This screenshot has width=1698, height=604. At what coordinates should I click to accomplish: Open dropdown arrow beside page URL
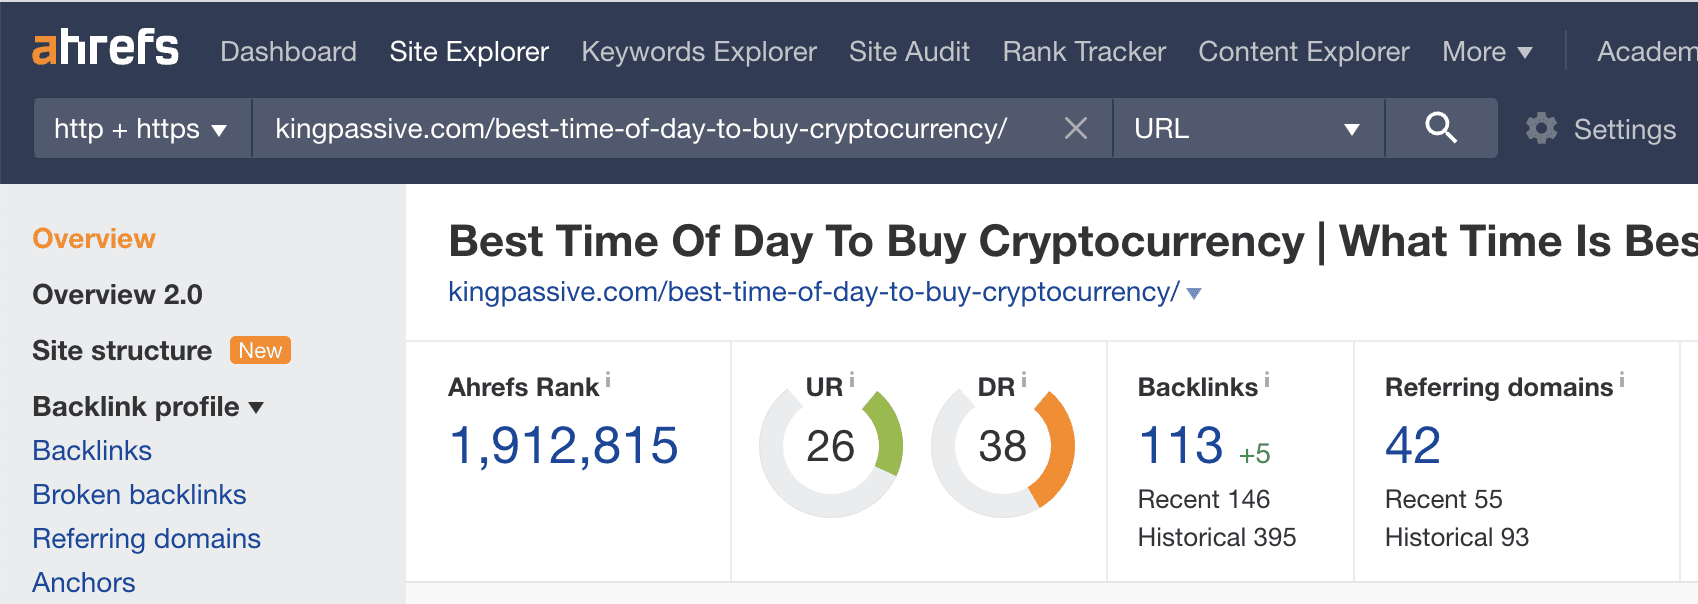pos(1193,293)
